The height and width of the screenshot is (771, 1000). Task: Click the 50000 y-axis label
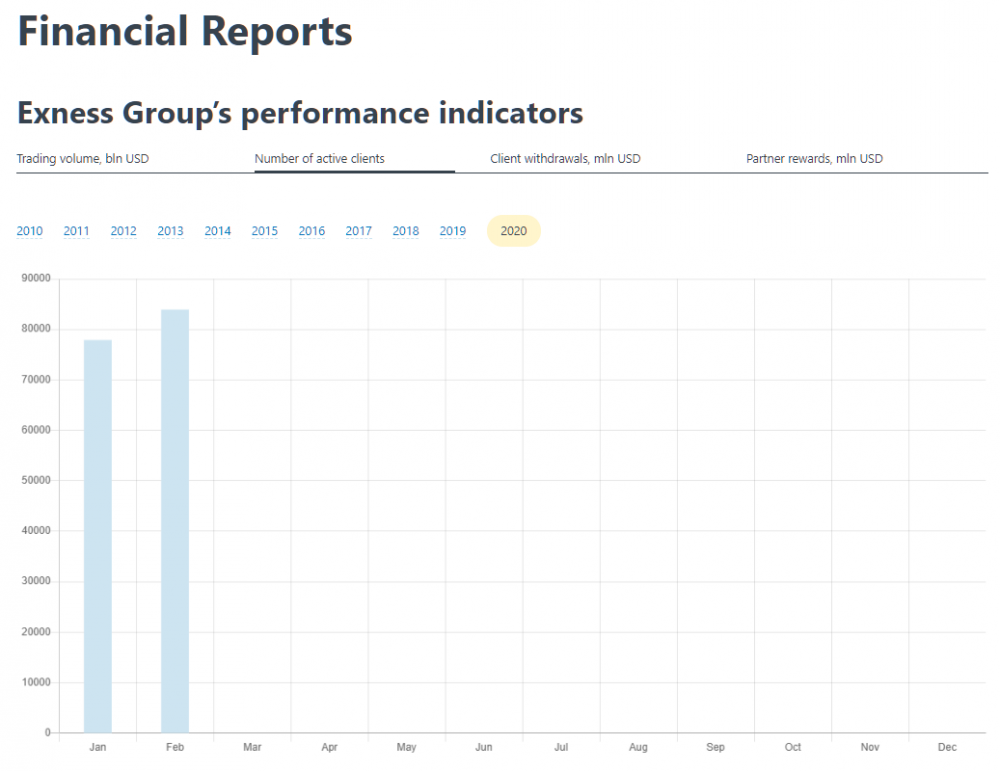pyautogui.click(x=36, y=480)
